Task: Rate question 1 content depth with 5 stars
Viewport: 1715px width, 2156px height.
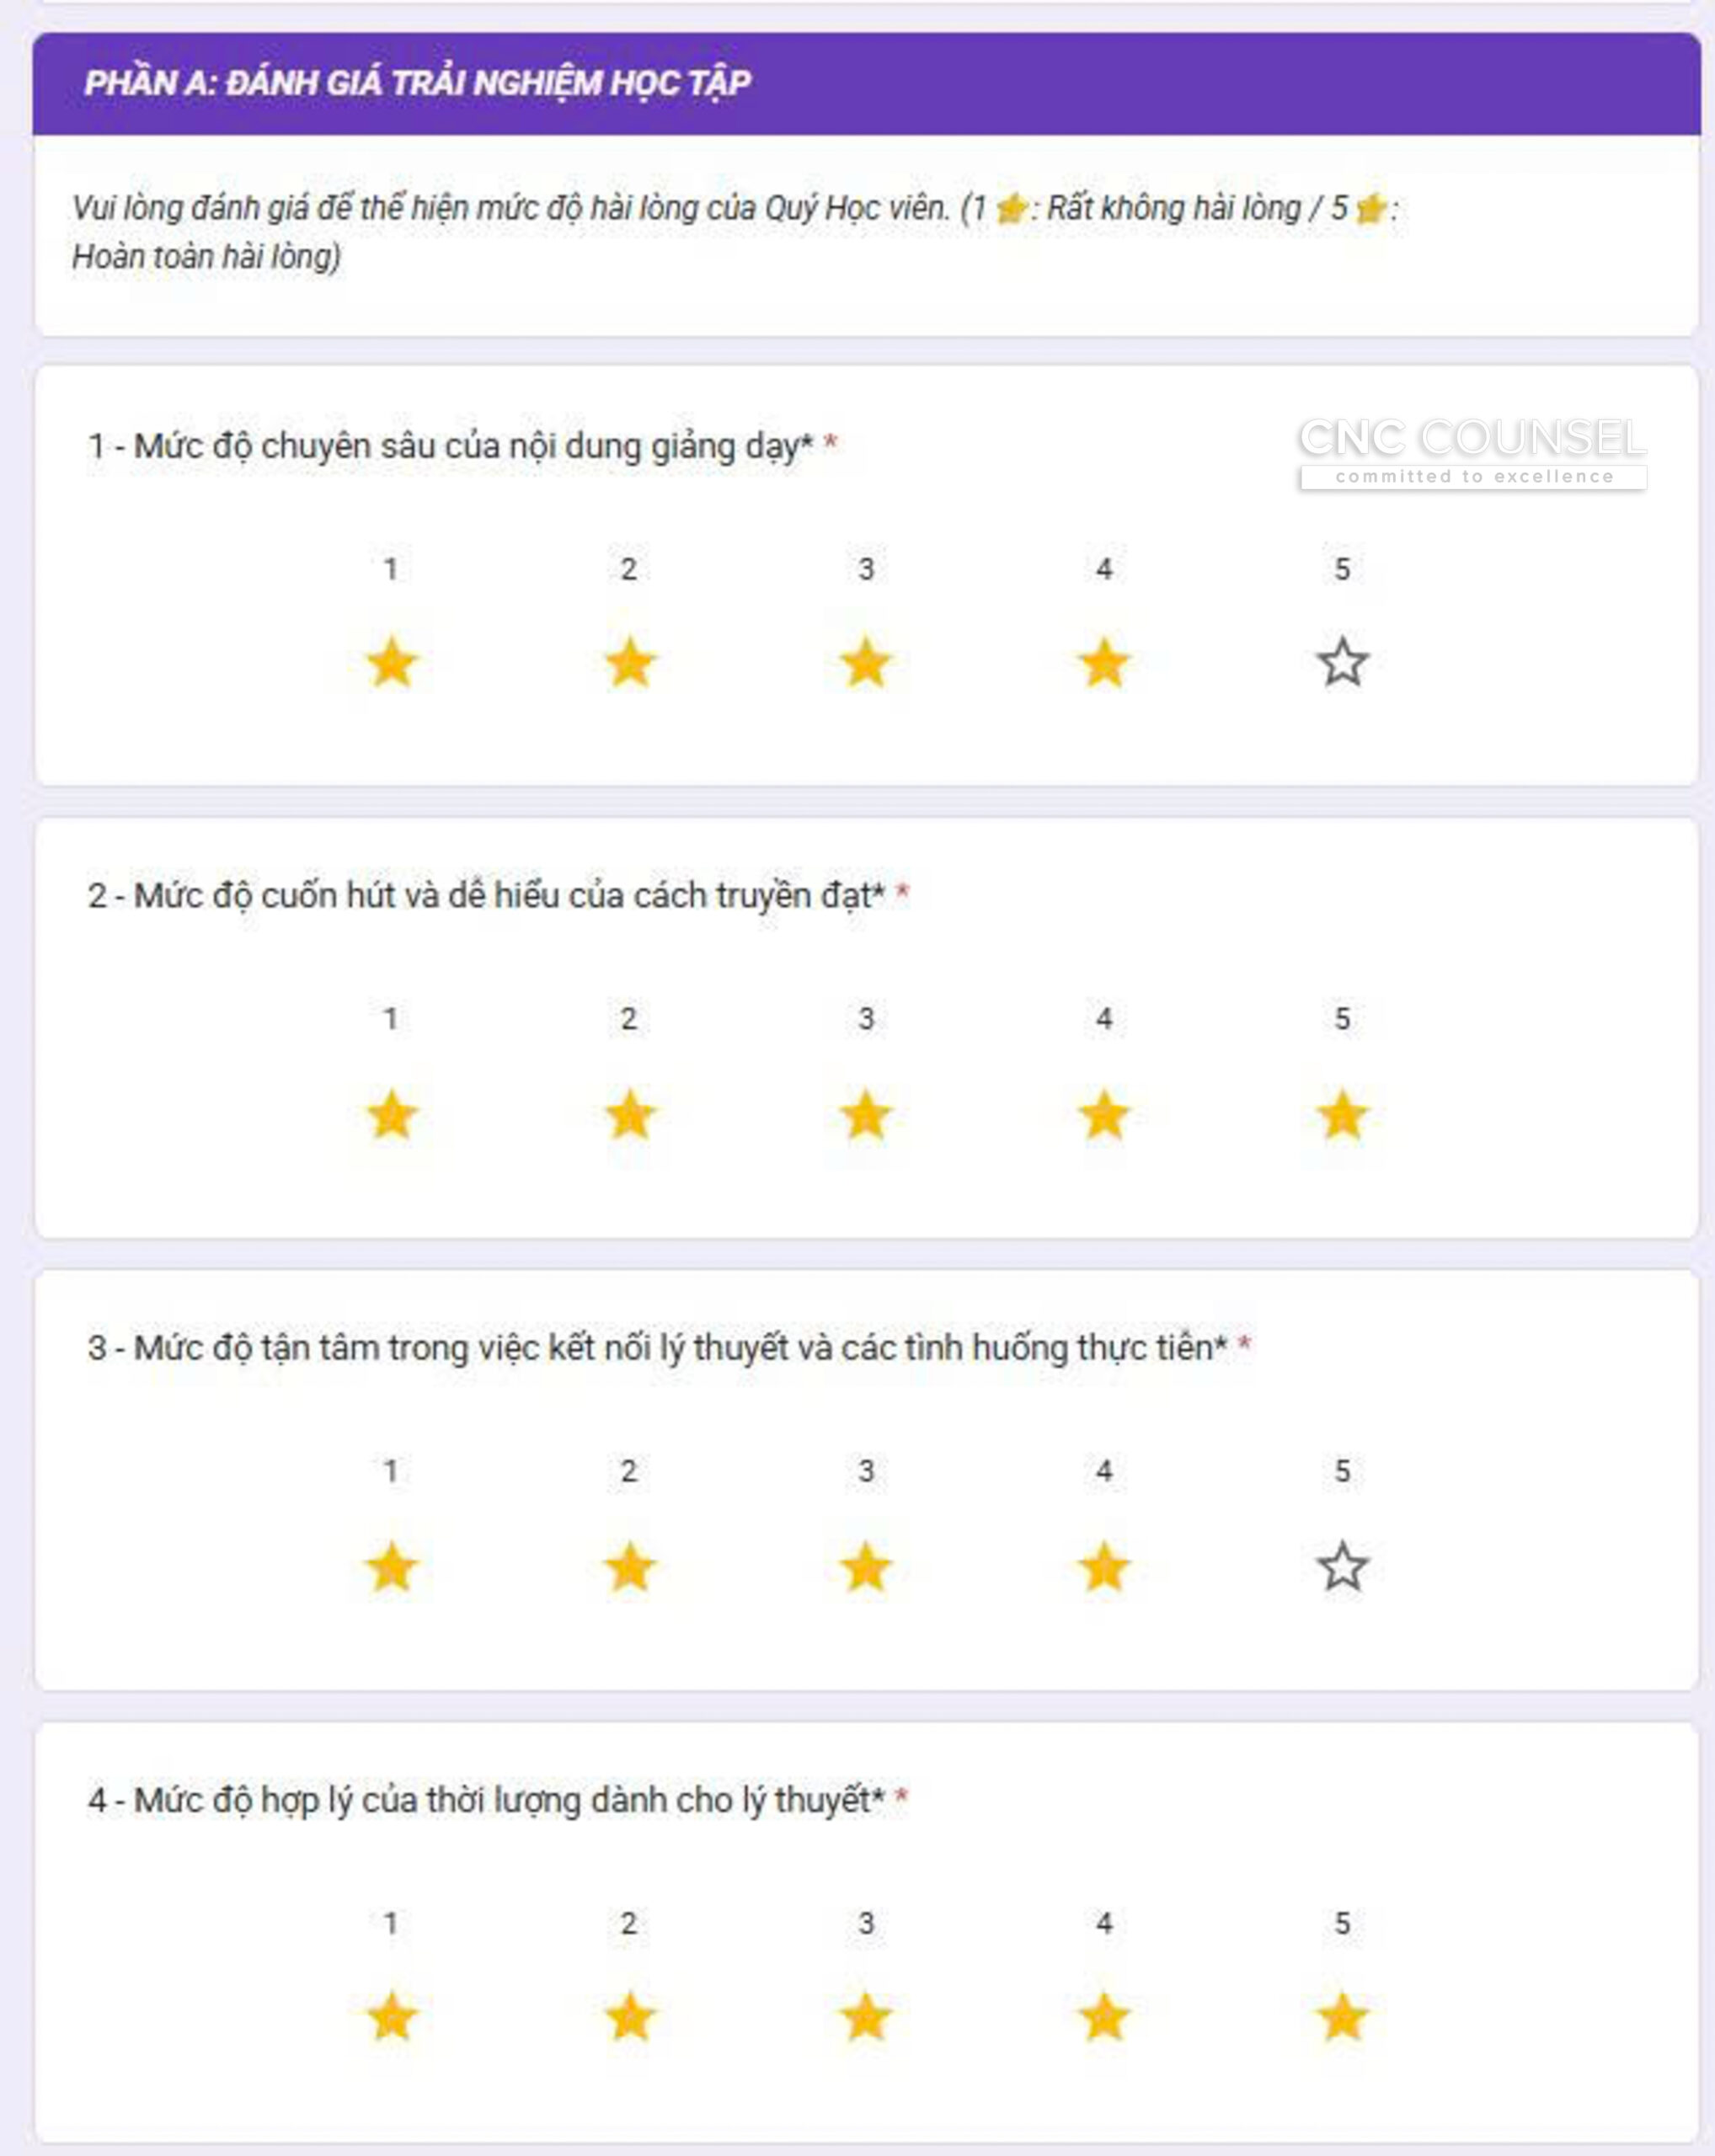Action: [x=1342, y=663]
